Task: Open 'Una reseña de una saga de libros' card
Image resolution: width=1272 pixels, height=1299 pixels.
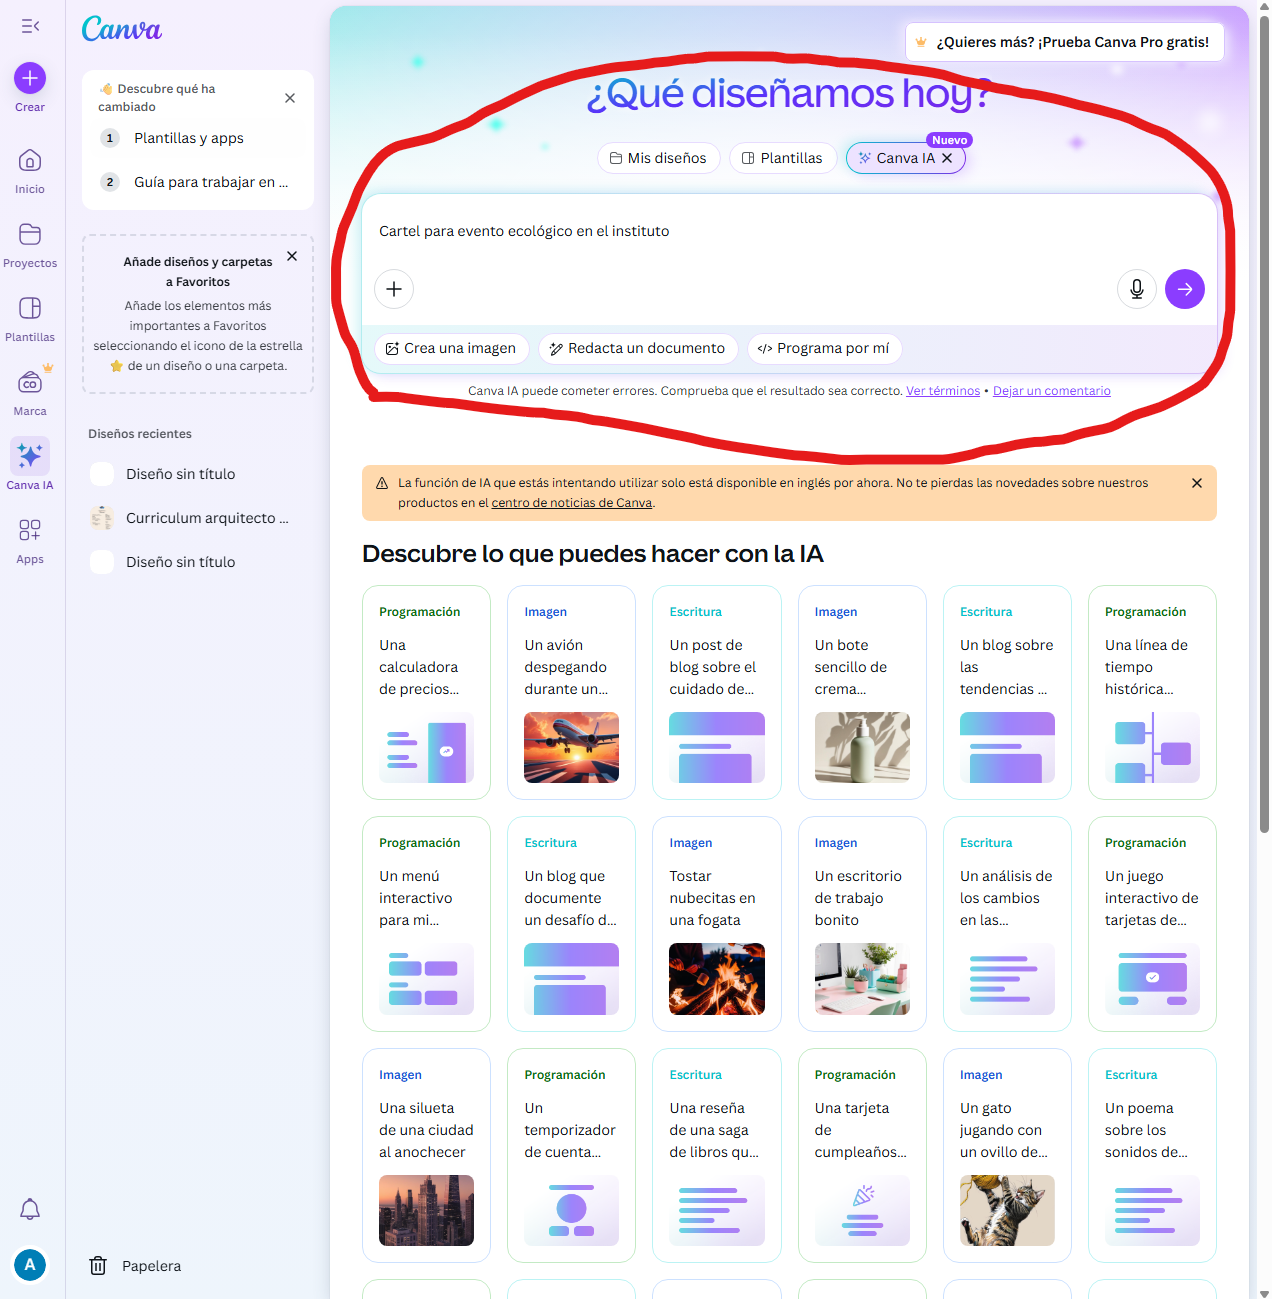Action: tap(717, 1156)
